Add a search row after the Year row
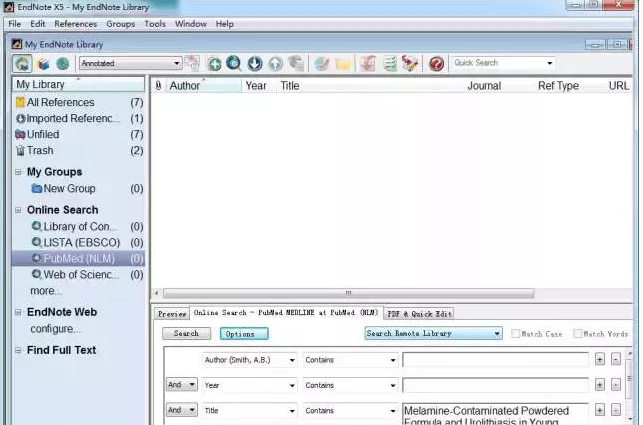The image size is (643, 425). click(600, 385)
